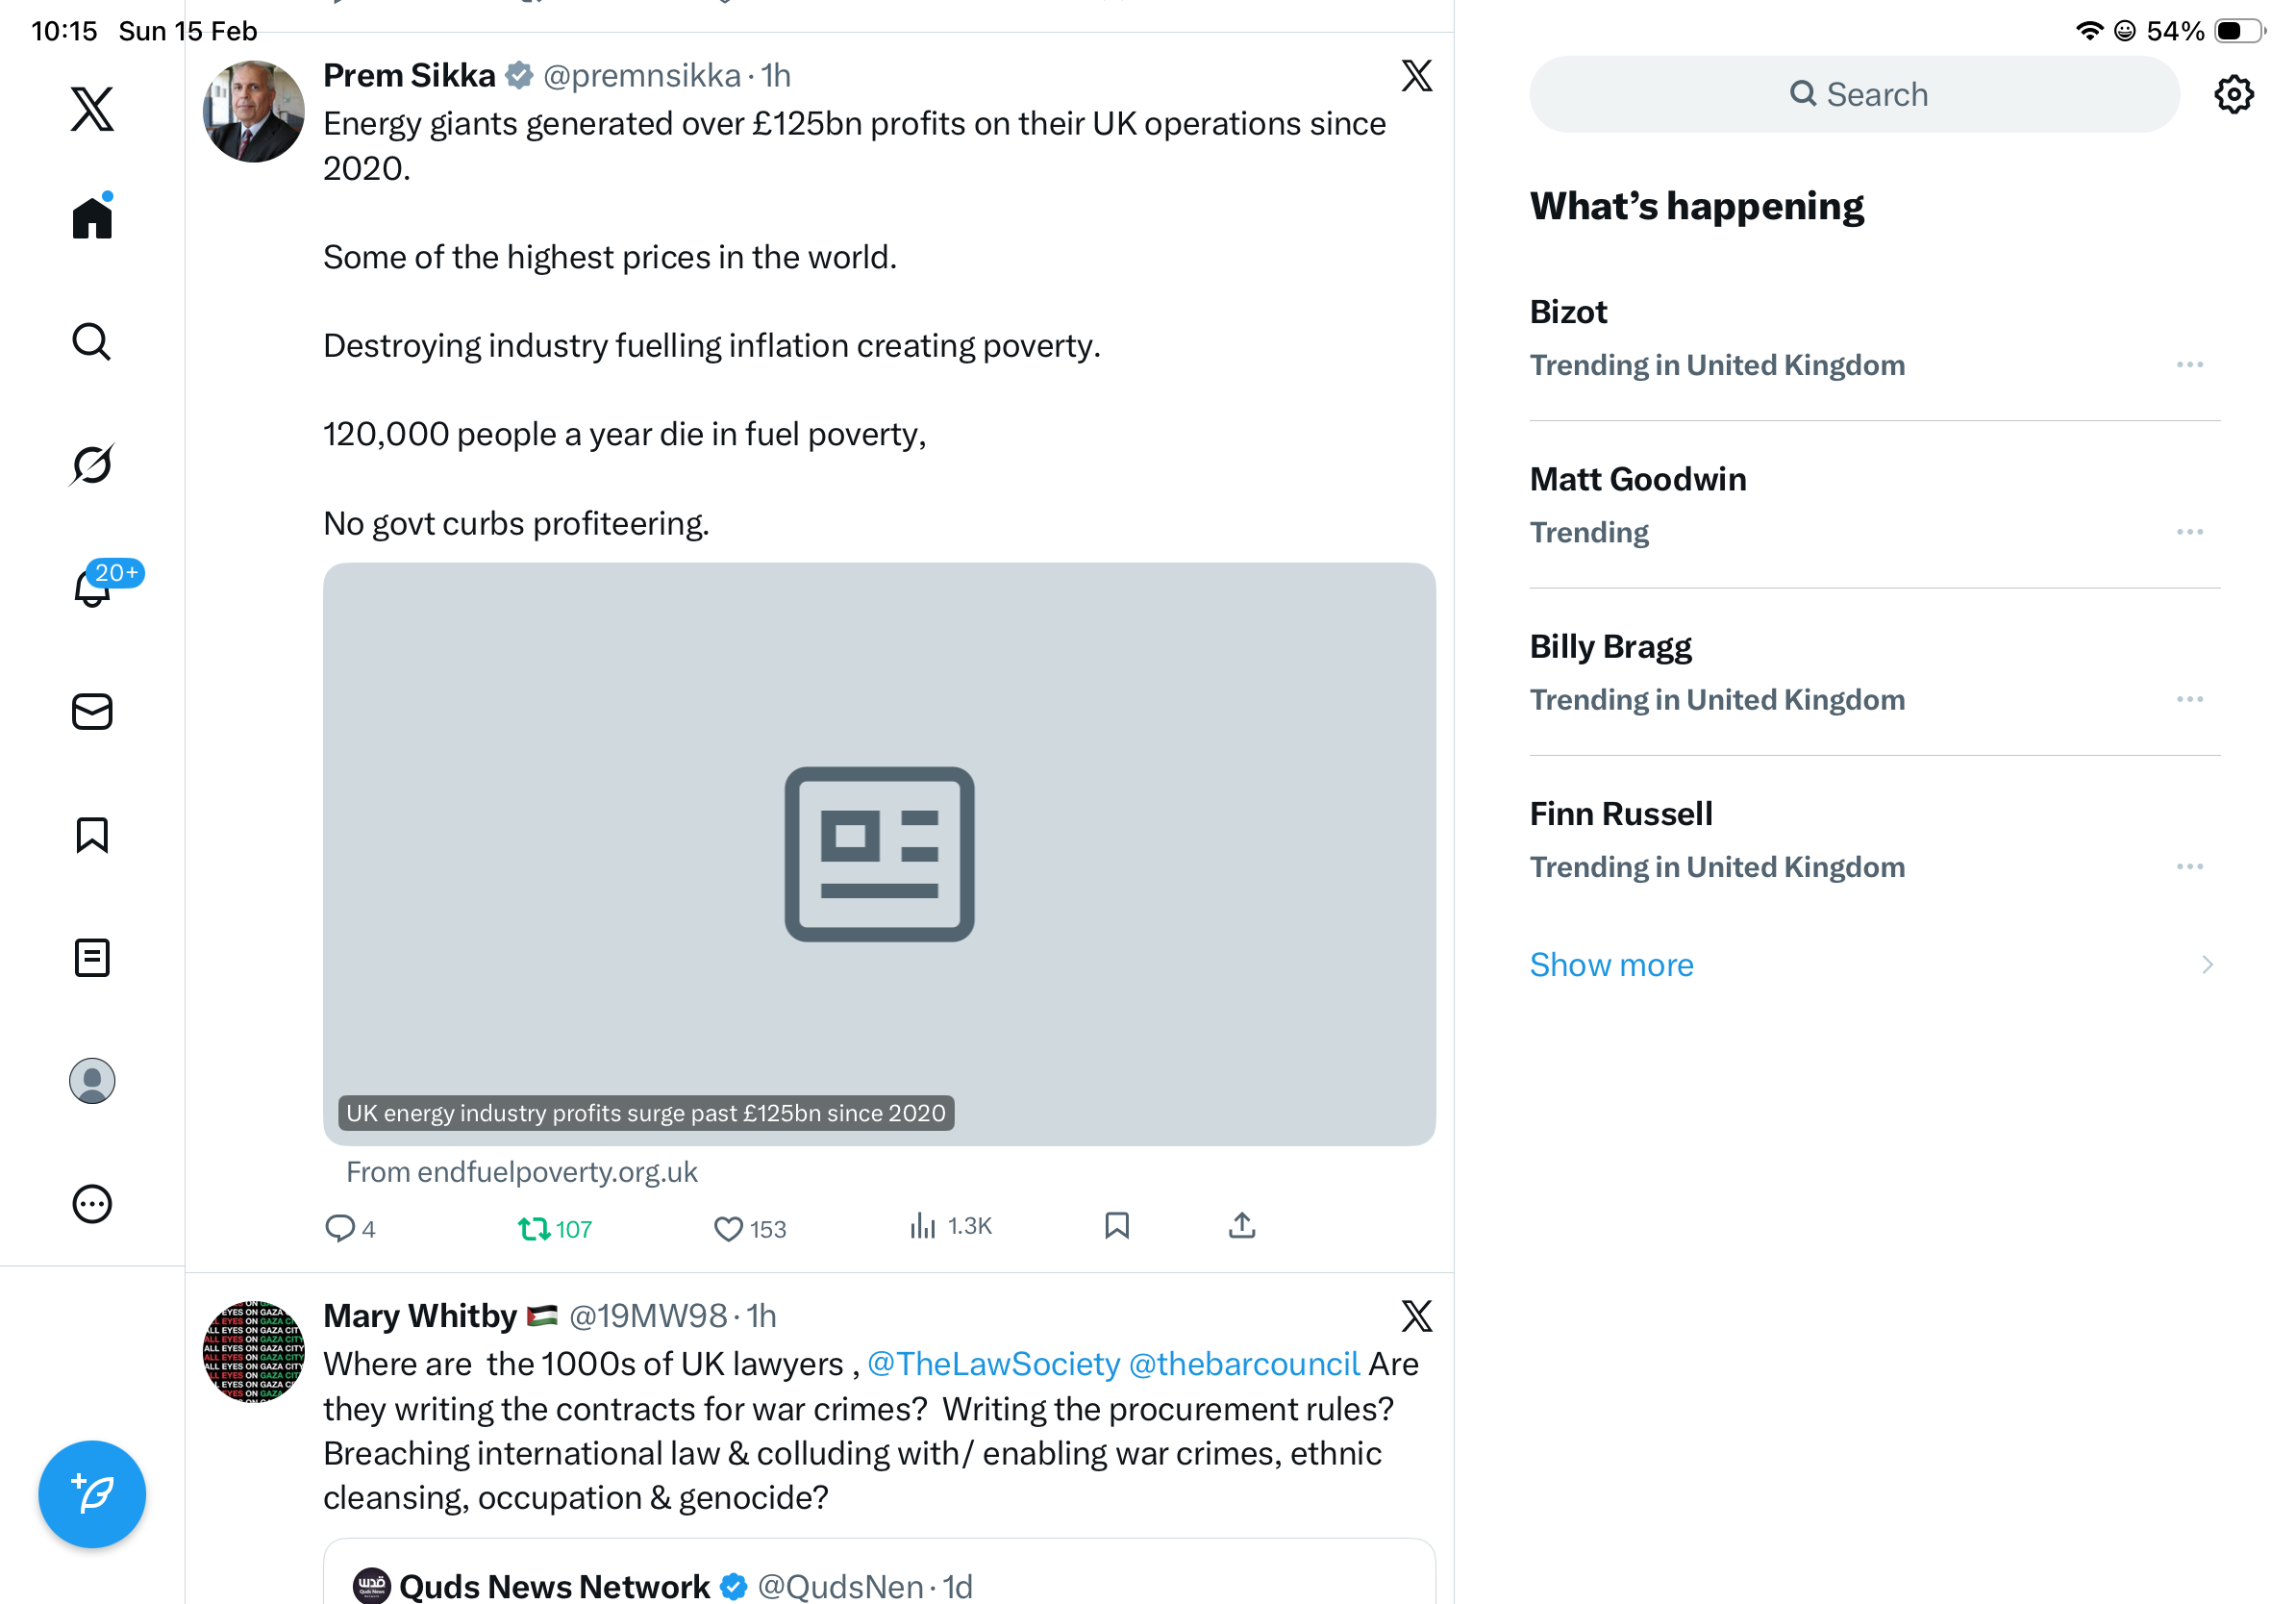This screenshot has width=2296, height=1604.
Task: Open the Lists icon in sidebar
Action: coord(92,957)
